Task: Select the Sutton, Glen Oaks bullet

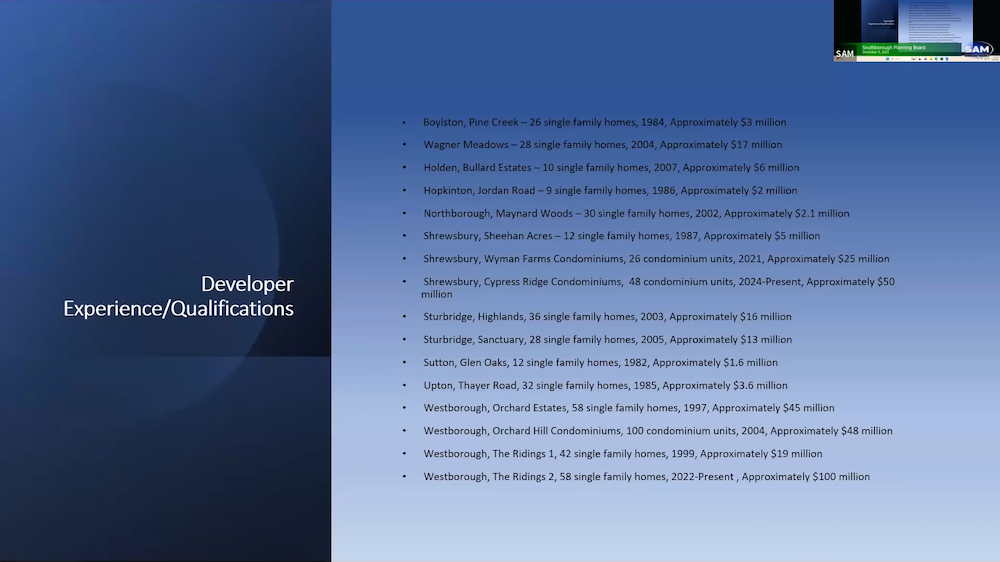Action: (x=600, y=363)
